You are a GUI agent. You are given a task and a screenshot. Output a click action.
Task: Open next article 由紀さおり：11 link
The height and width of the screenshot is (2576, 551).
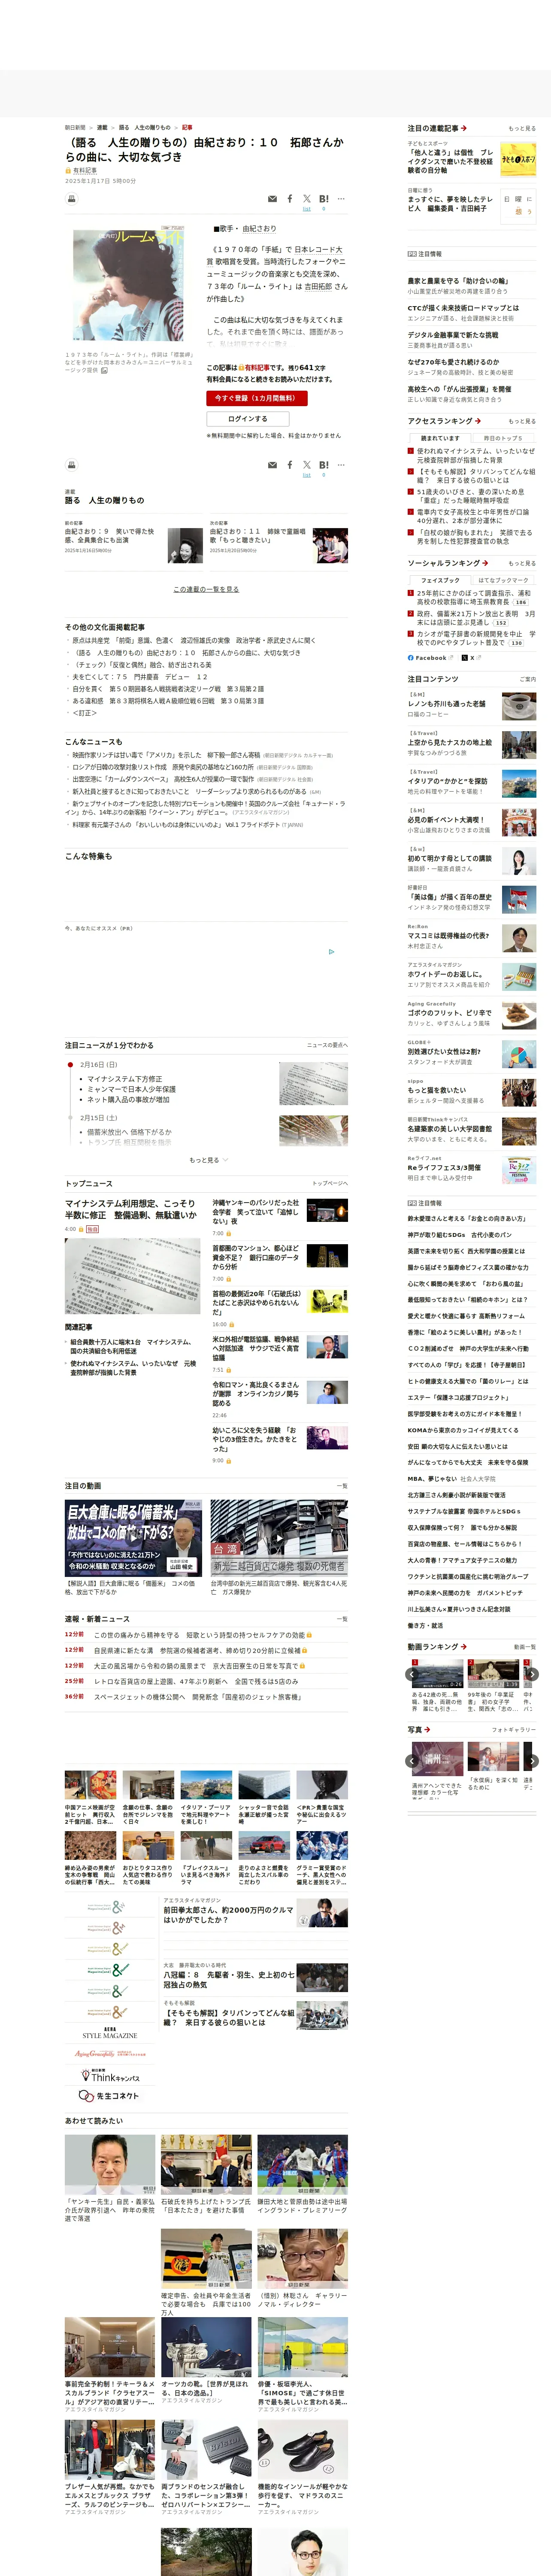coord(258,536)
